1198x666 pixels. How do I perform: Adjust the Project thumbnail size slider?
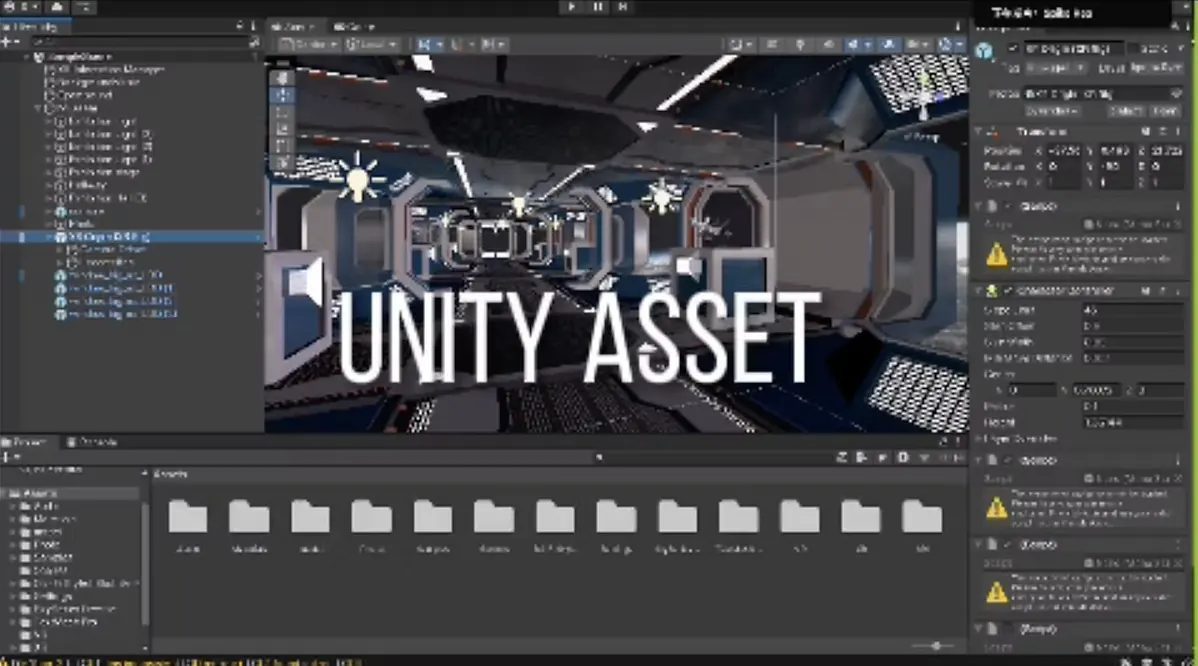point(935,646)
